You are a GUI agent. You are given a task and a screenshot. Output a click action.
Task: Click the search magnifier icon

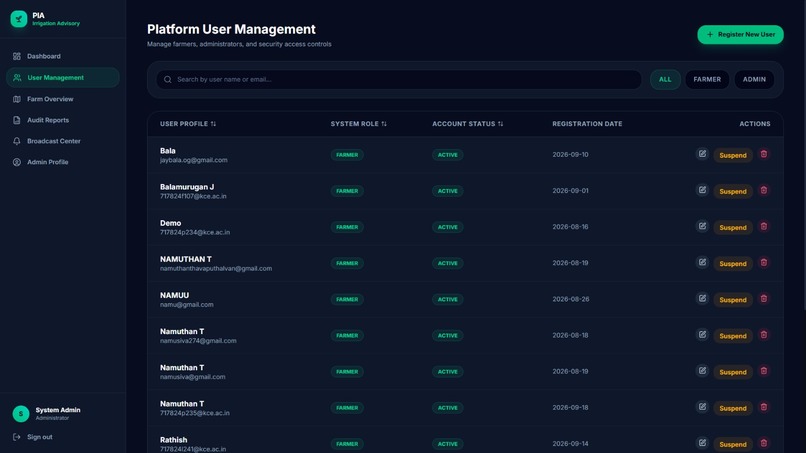[168, 79]
